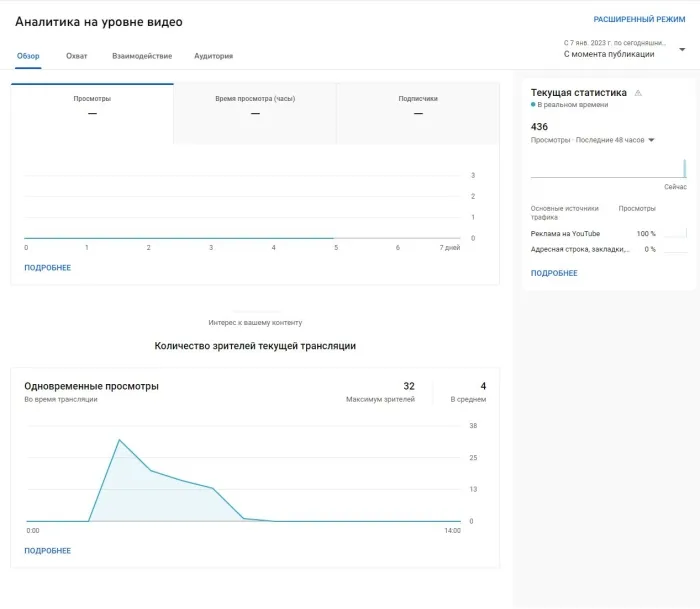Switch to the Обзор tab
Screen dimensions: 700x609
pyautogui.click(x=28, y=56)
